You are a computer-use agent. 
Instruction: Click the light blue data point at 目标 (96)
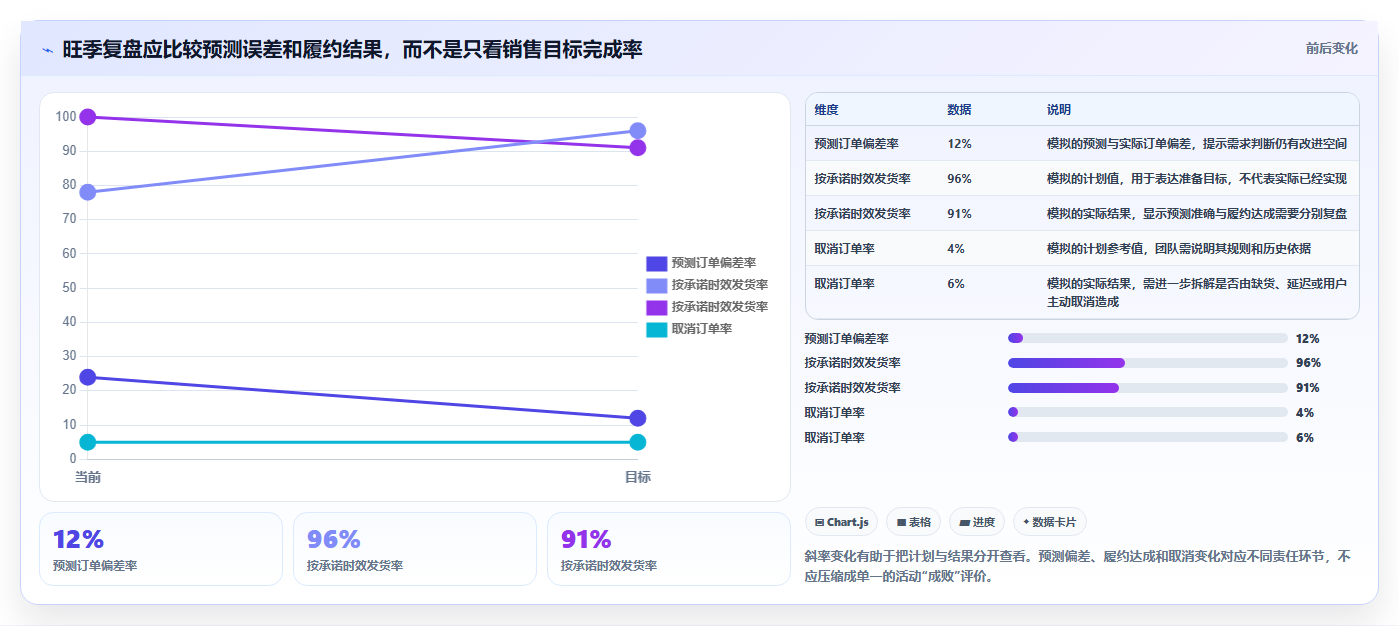[x=638, y=131]
